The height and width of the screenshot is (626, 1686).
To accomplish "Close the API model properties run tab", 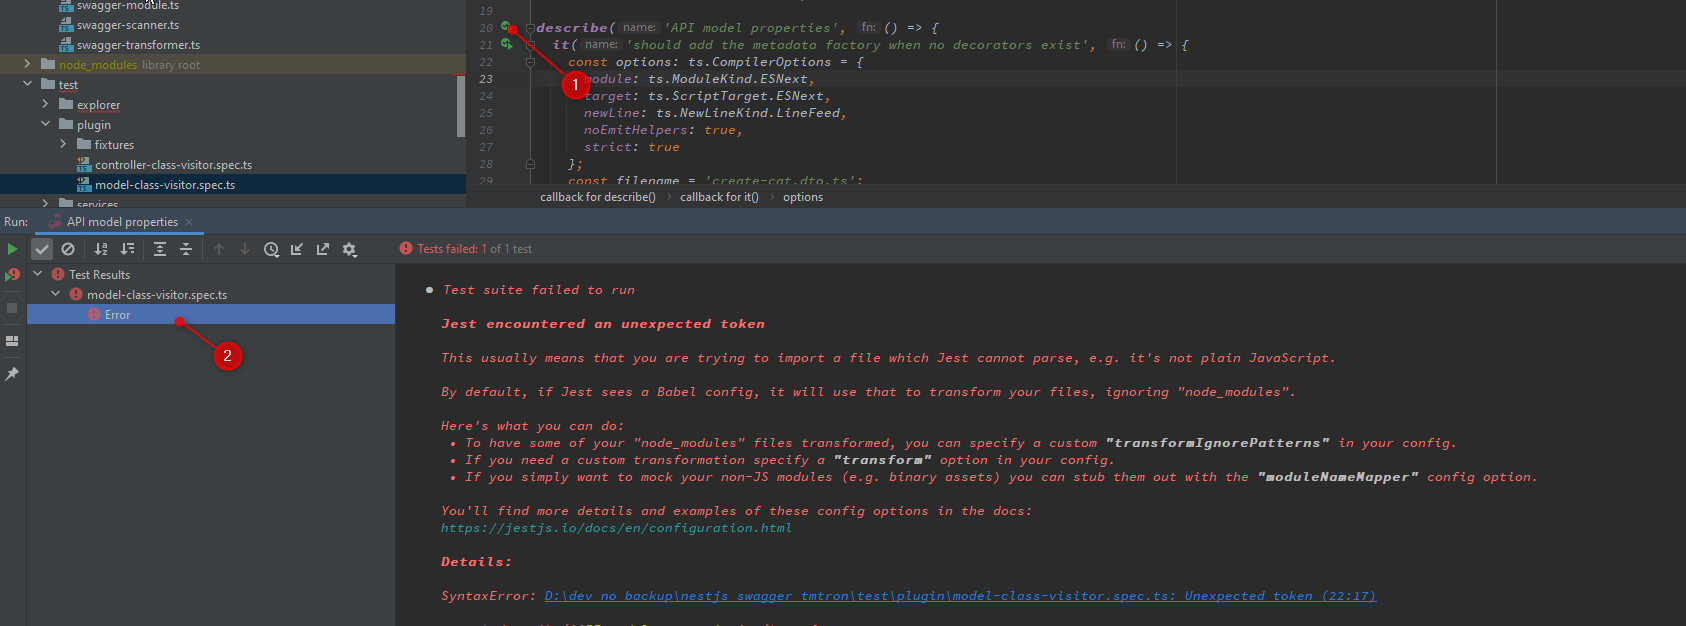I will click(x=189, y=222).
